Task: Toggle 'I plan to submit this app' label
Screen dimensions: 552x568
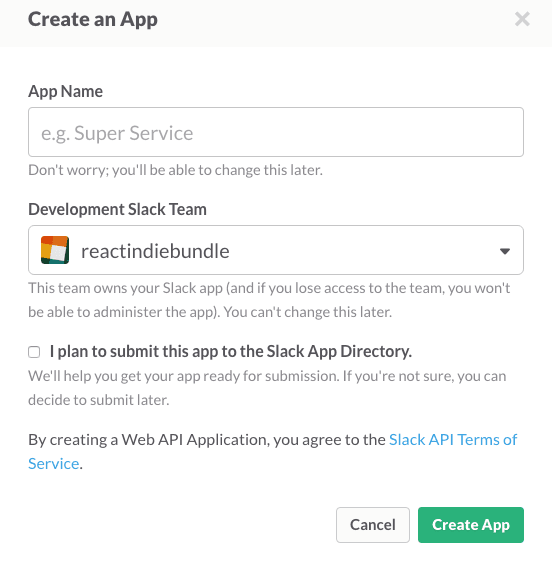Action: [231, 351]
